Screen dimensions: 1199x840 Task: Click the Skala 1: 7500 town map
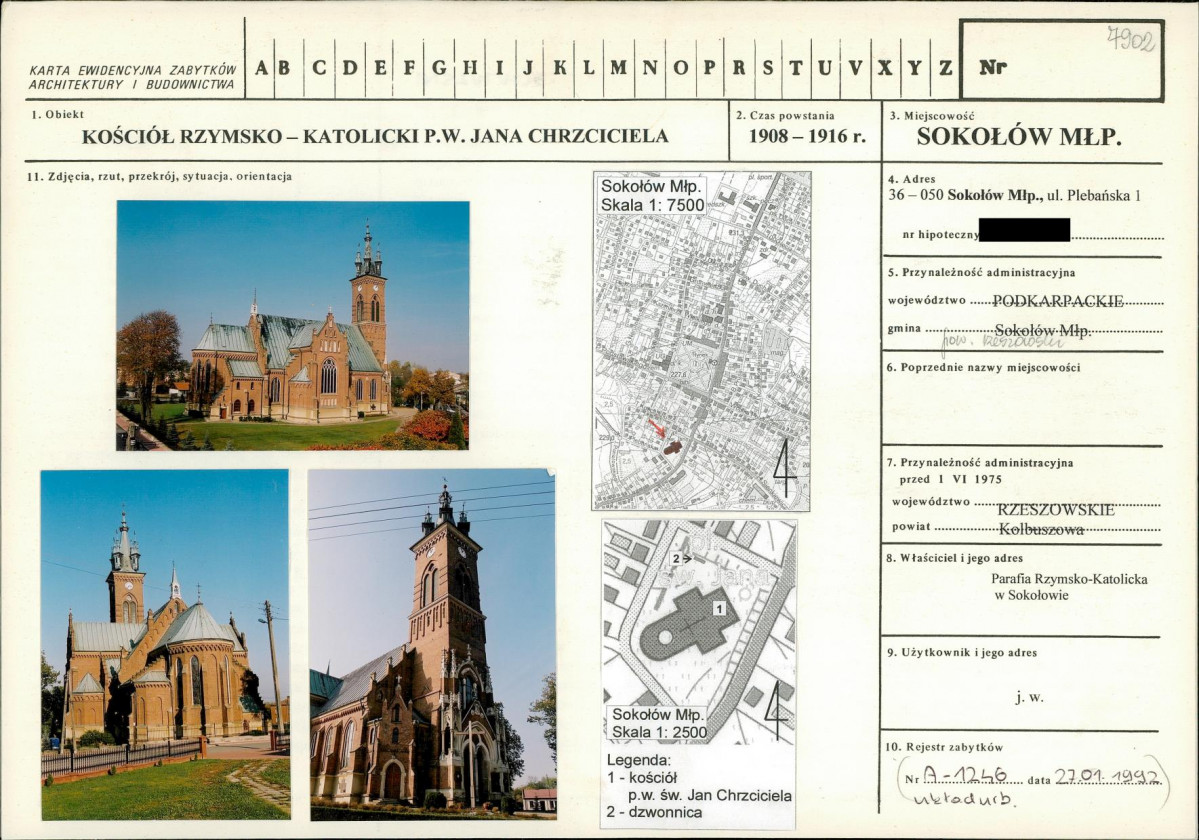click(x=701, y=341)
